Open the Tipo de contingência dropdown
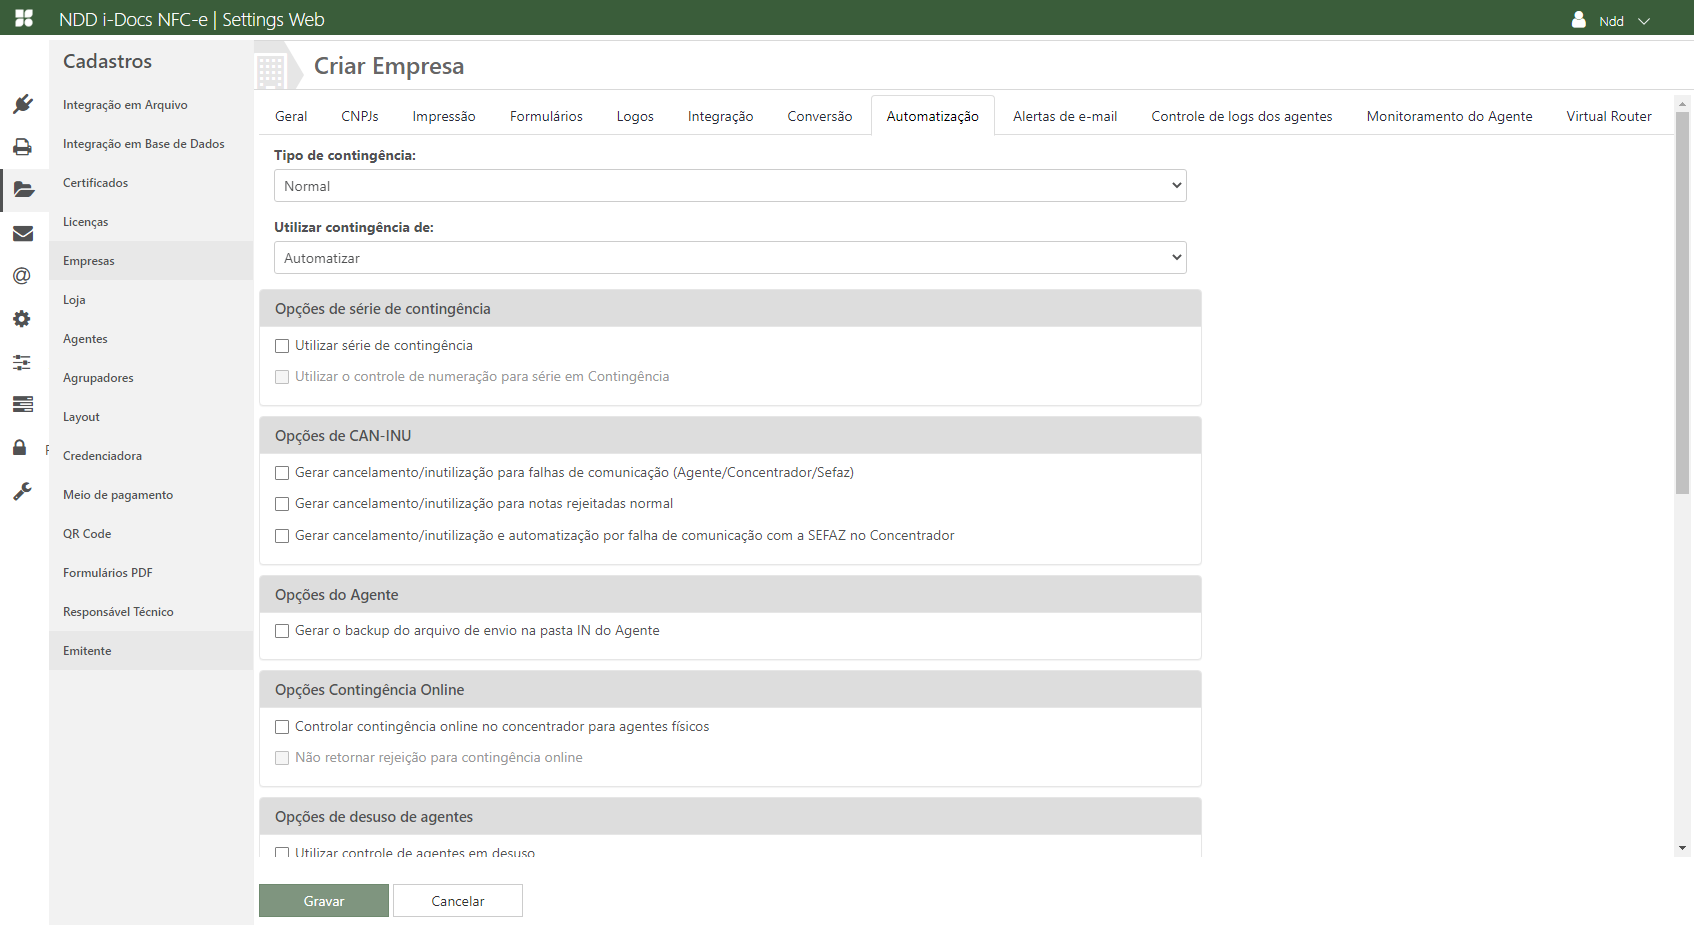The width and height of the screenshot is (1694, 925). point(730,186)
